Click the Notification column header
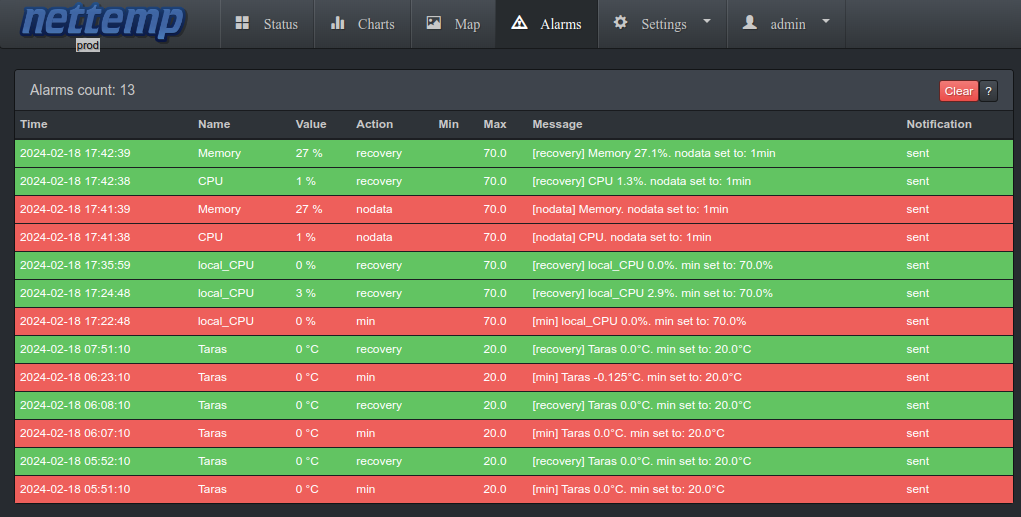Screen dimensions: 1021x517 click(938, 124)
